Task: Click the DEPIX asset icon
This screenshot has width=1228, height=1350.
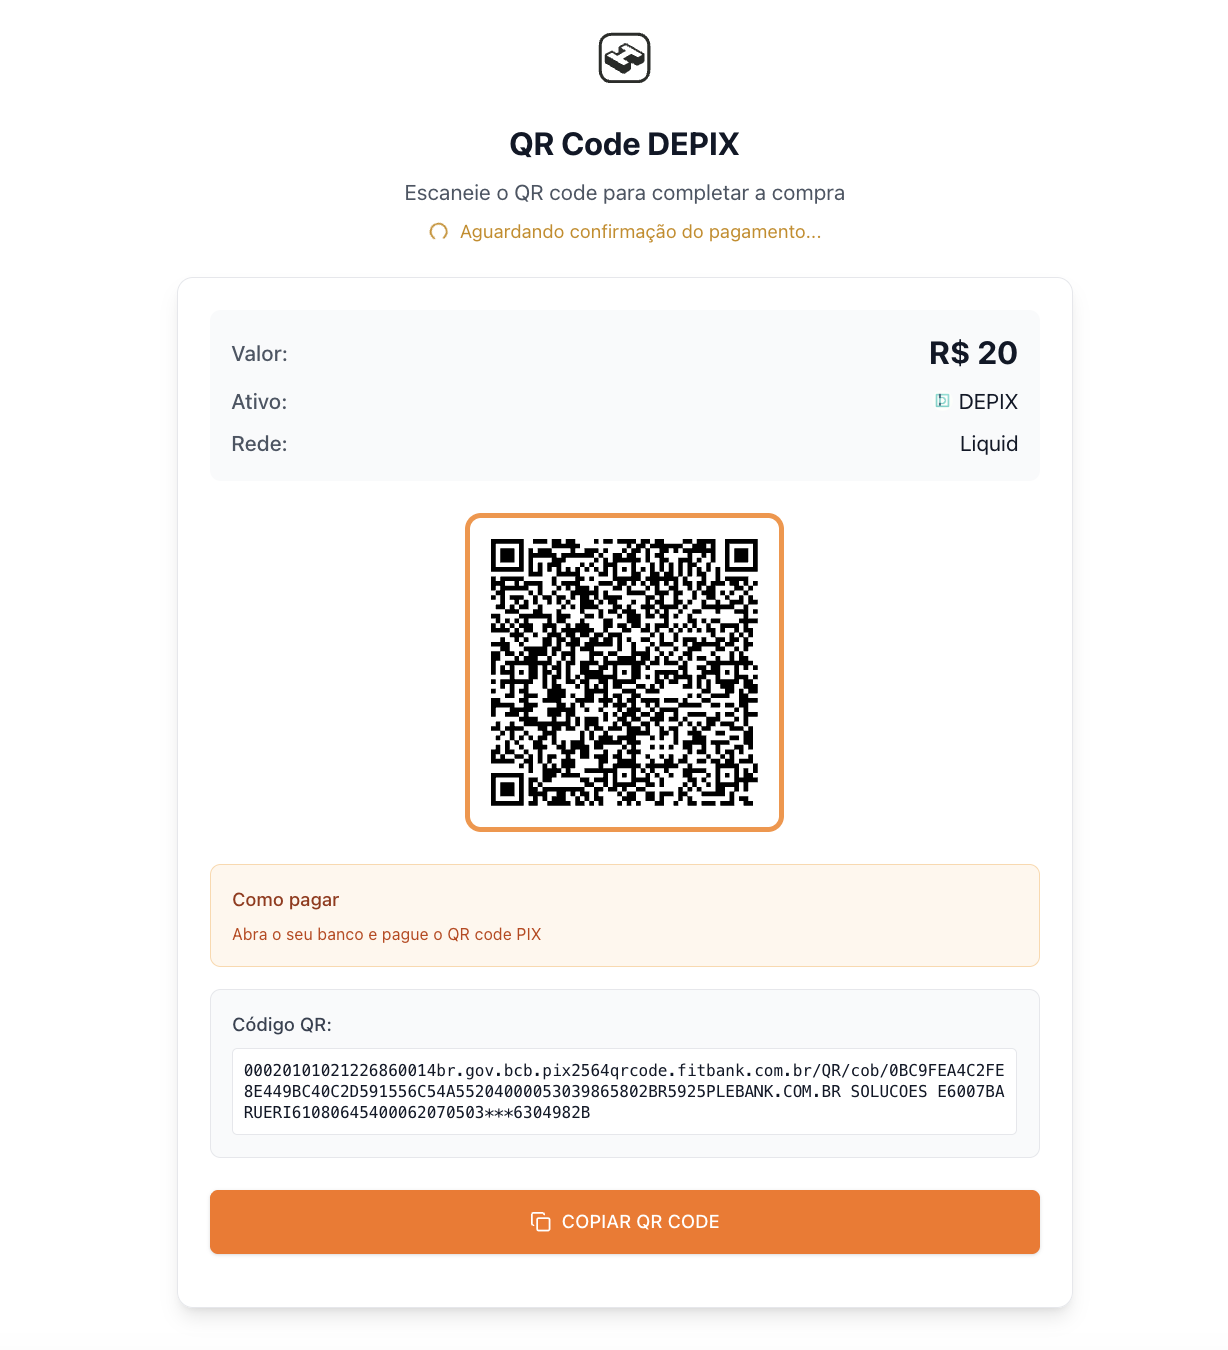Action: 942,401
